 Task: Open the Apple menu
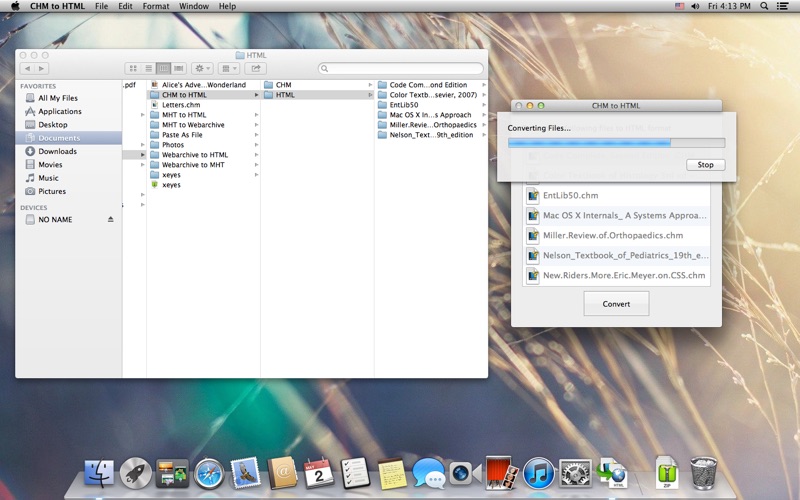click(x=15, y=6)
